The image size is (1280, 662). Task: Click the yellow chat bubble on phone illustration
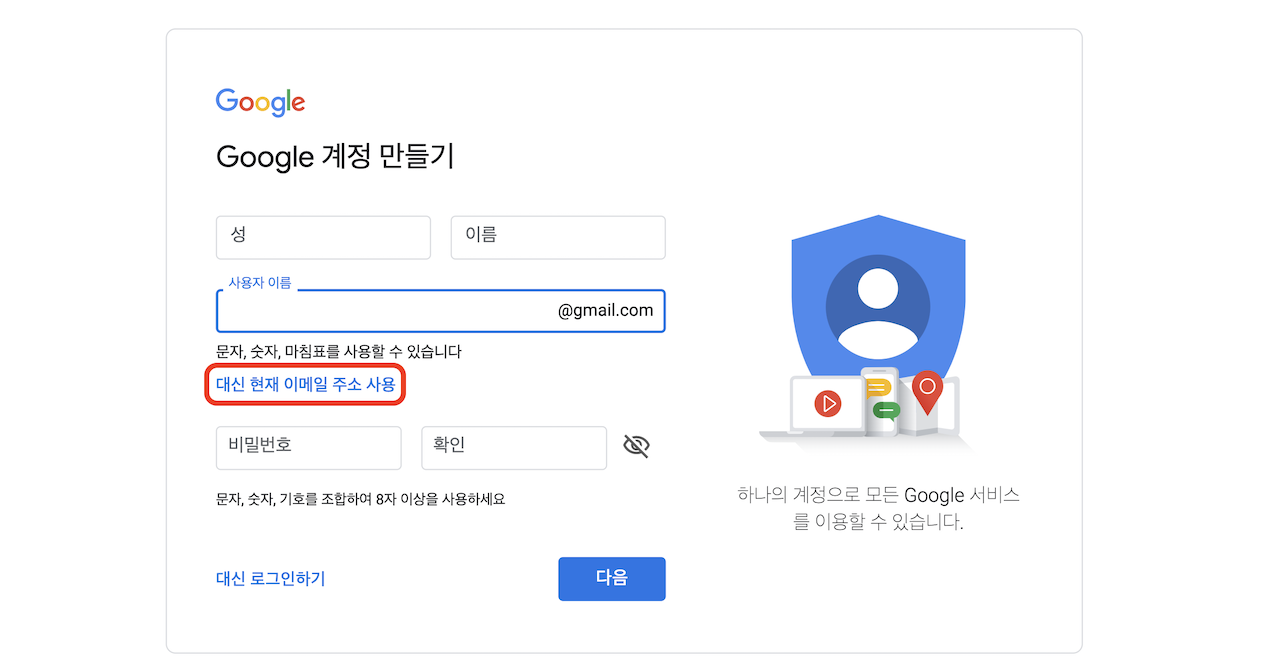(x=879, y=388)
